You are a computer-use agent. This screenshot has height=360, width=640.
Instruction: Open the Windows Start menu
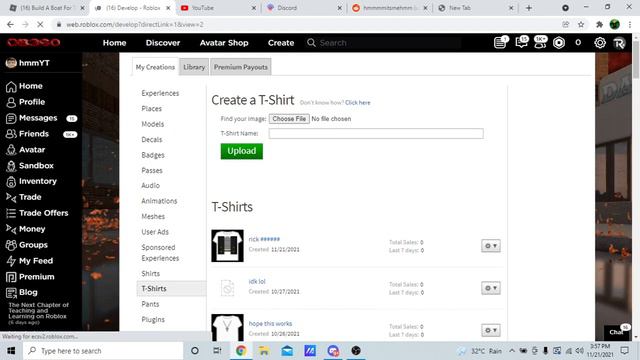click(11, 351)
